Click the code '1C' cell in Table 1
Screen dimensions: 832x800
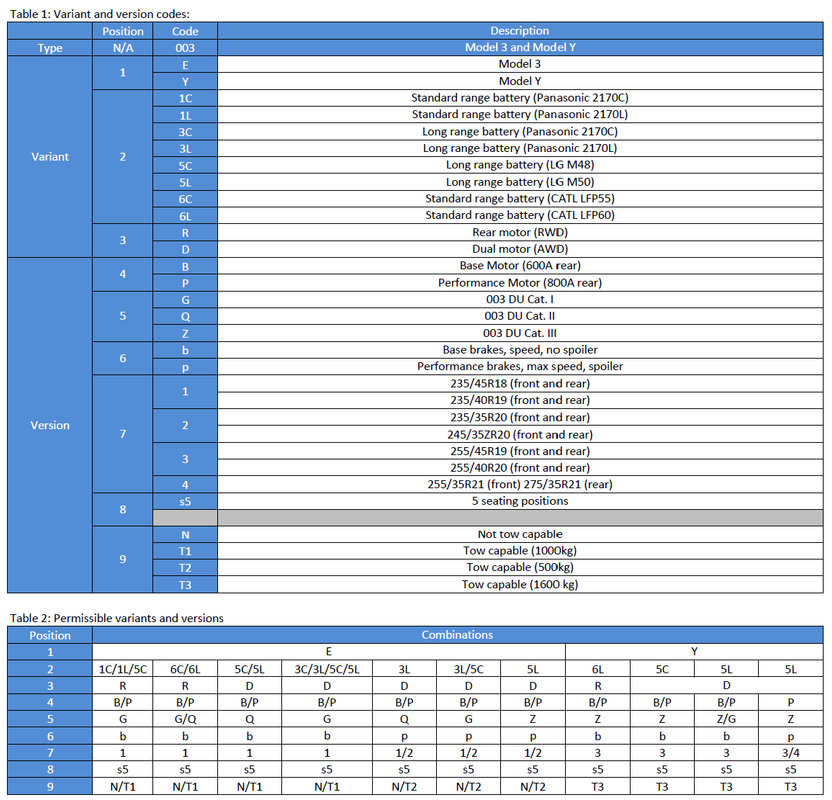(185, 98)
